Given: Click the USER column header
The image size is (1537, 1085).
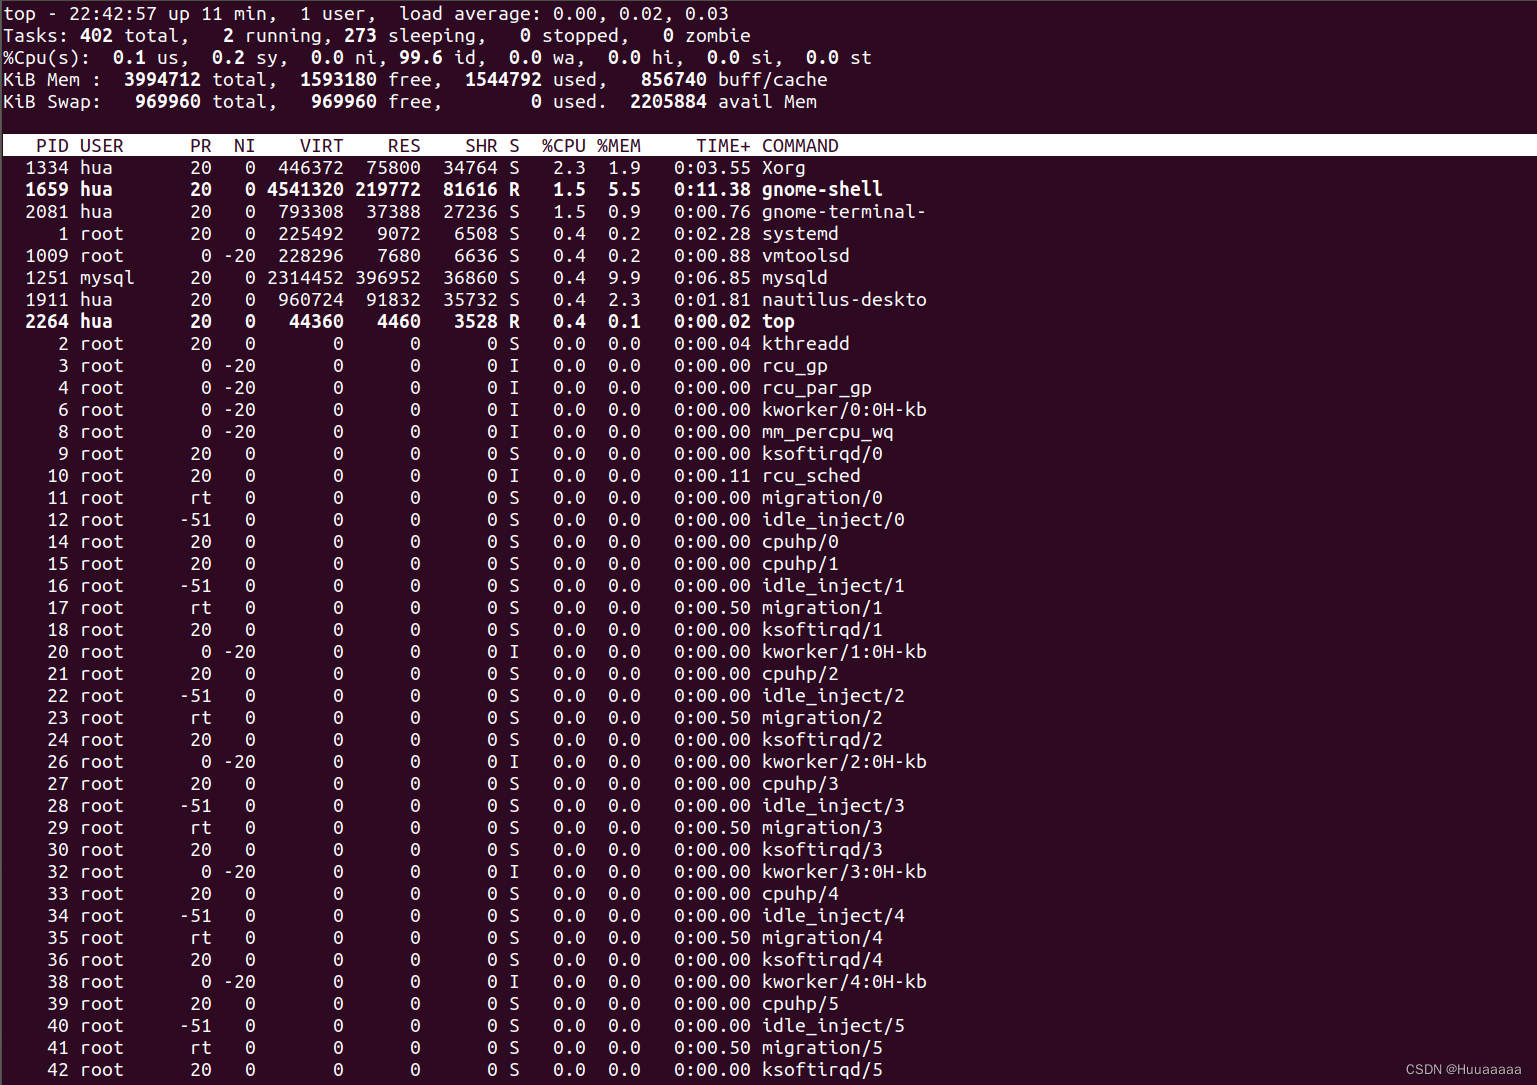Looking at the screenshot, I should click(102, 145).
